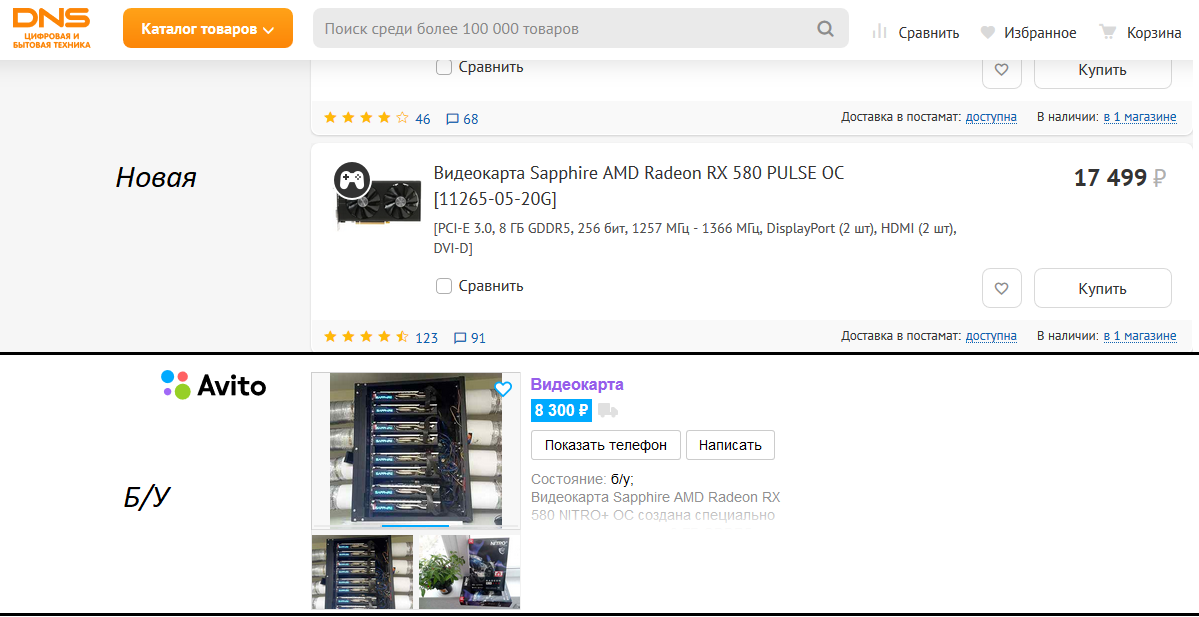Click Показать телефон button
Screen dimensions: 1199x617
coord(606,445)
